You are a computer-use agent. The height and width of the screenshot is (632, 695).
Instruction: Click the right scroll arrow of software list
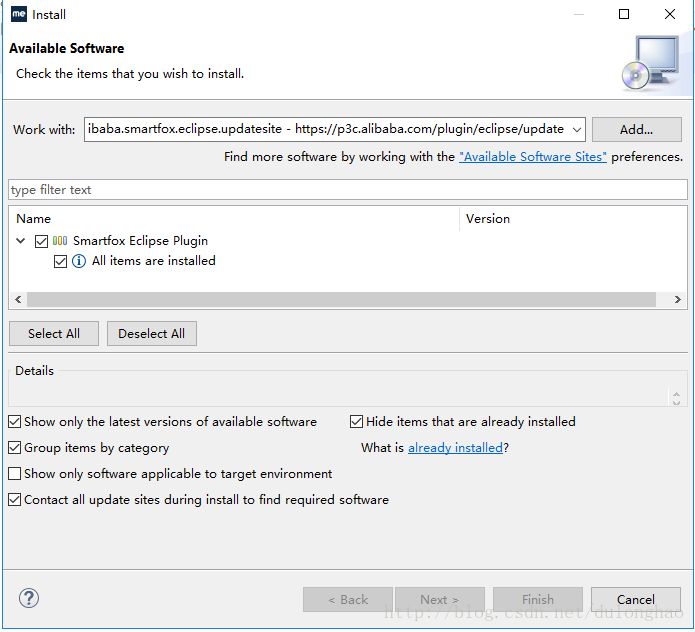point(677,299)
